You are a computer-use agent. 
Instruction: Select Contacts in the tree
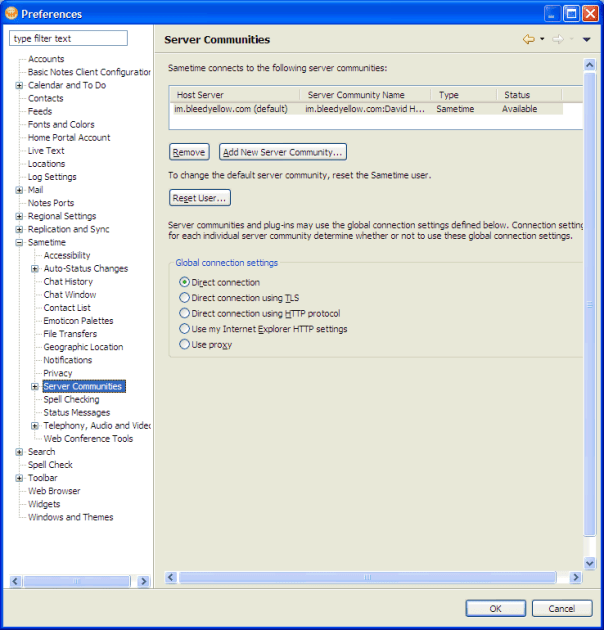(x=45, y=98)
